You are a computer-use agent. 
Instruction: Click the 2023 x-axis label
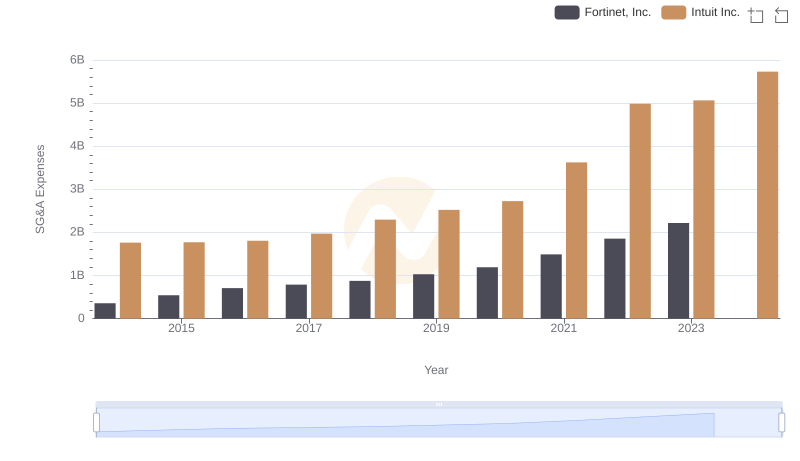coord(691,328)
